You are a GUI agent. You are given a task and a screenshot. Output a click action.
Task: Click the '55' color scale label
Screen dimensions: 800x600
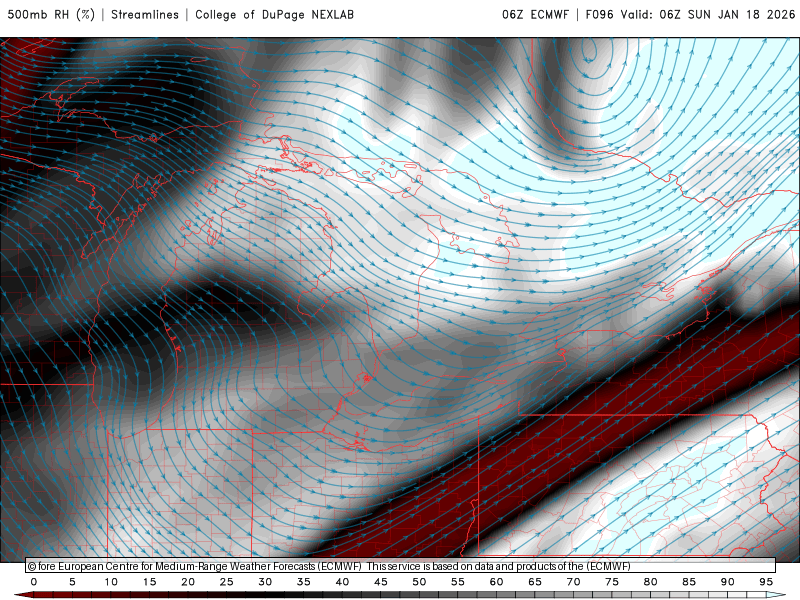(458, 582)
